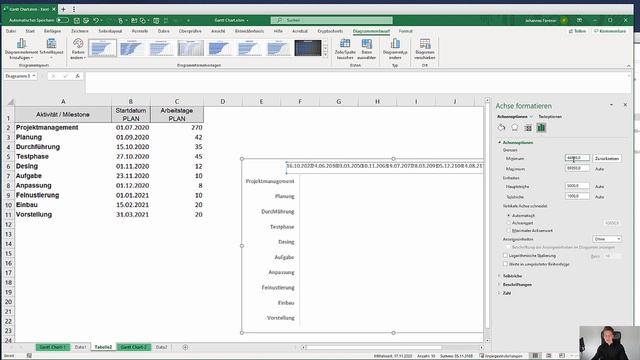Open the task pane options dropdown arrow
Image resolution: width=640 pixels, height=360 pixels.
coord(611,105)
